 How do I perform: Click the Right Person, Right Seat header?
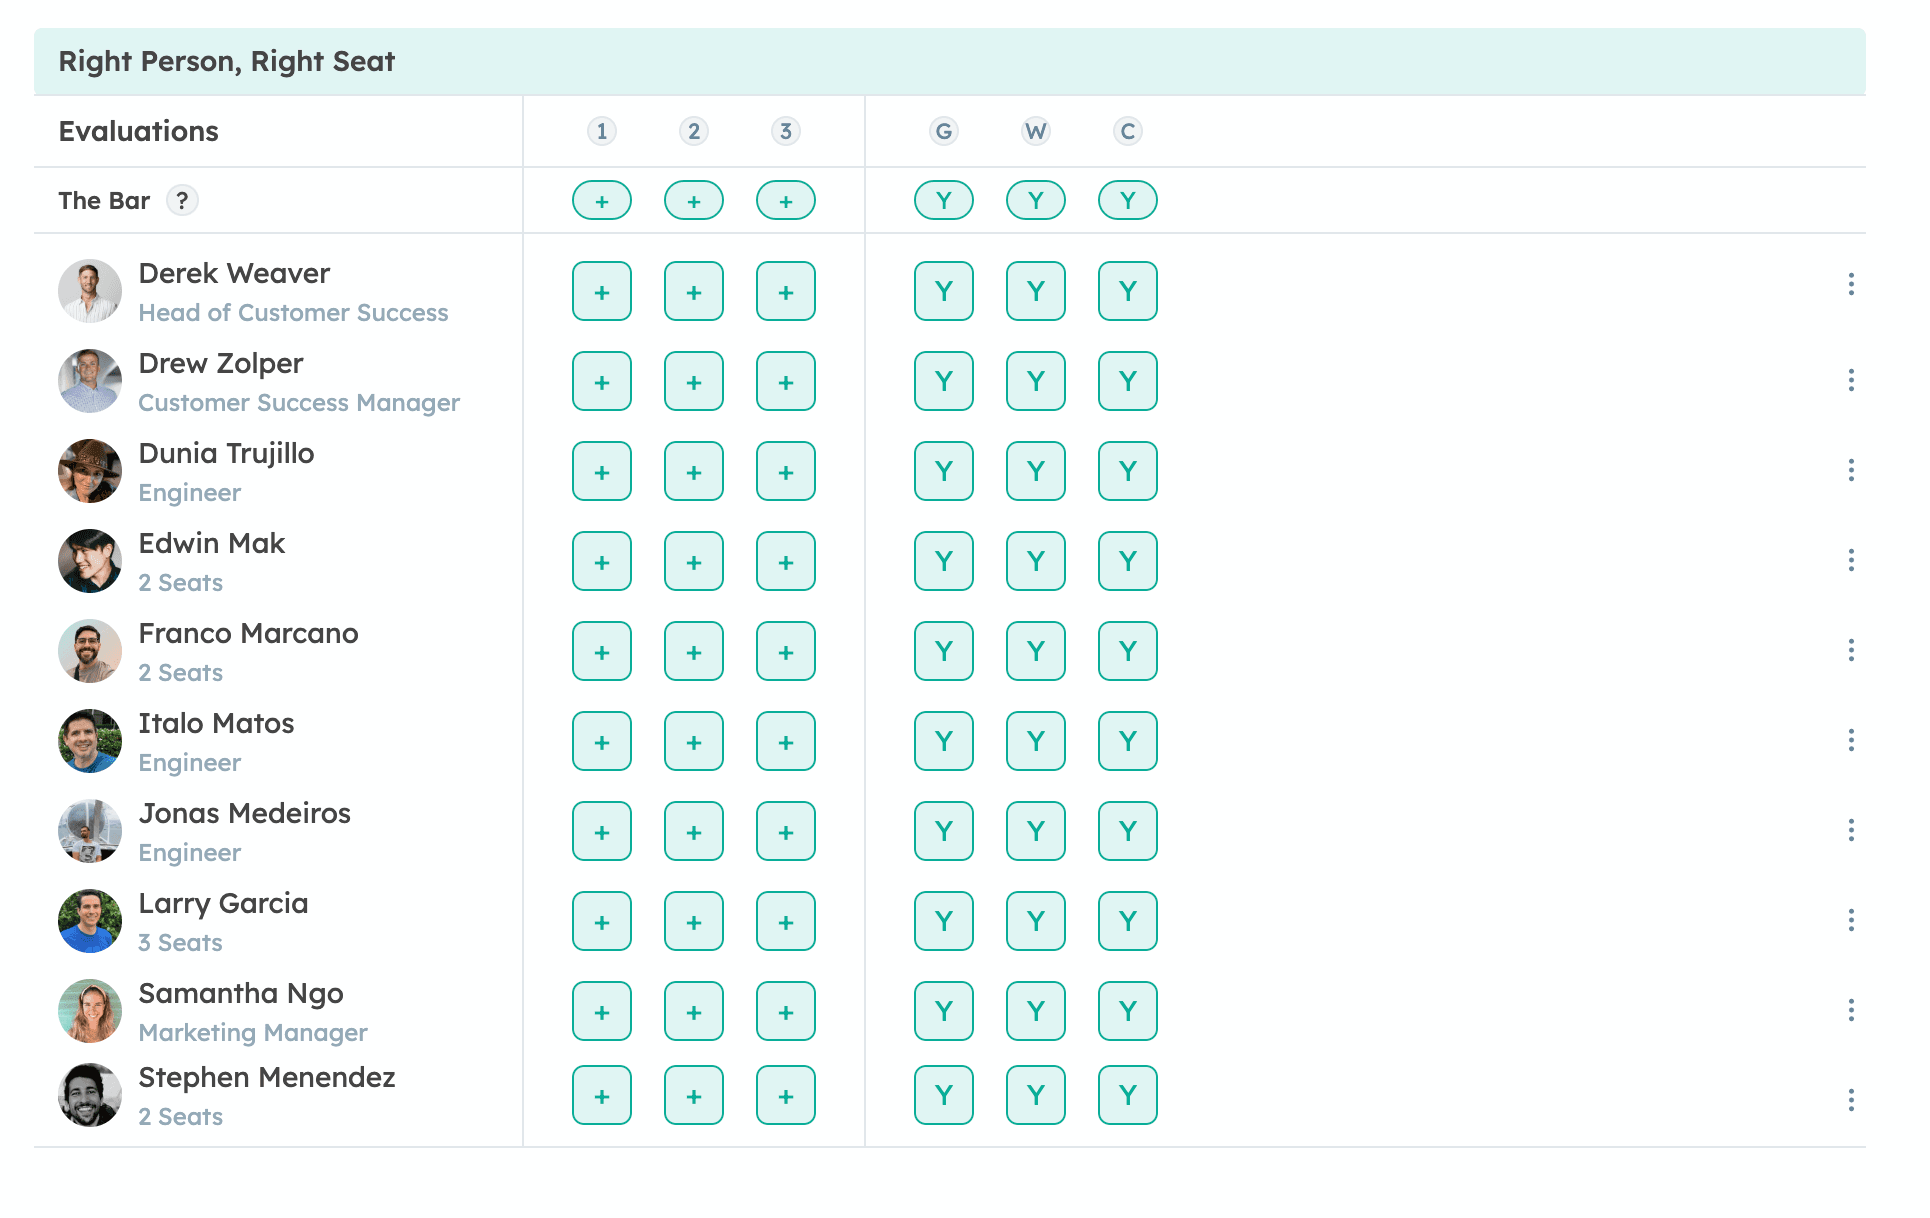click(226, 60)
